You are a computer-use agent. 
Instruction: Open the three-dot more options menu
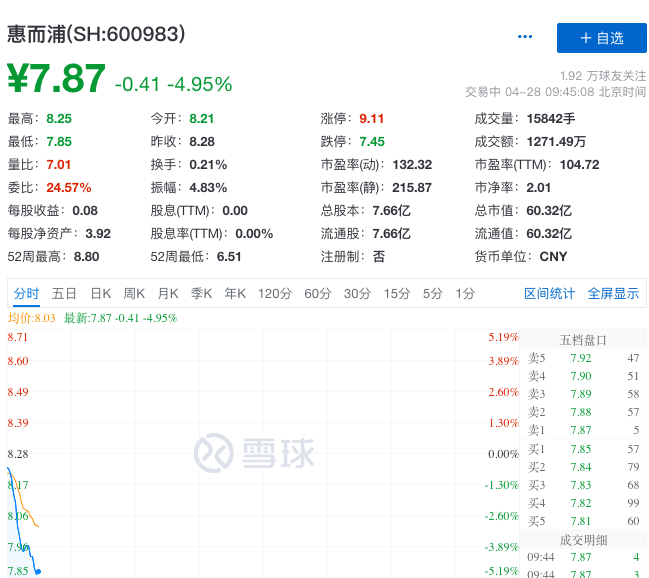525,37
